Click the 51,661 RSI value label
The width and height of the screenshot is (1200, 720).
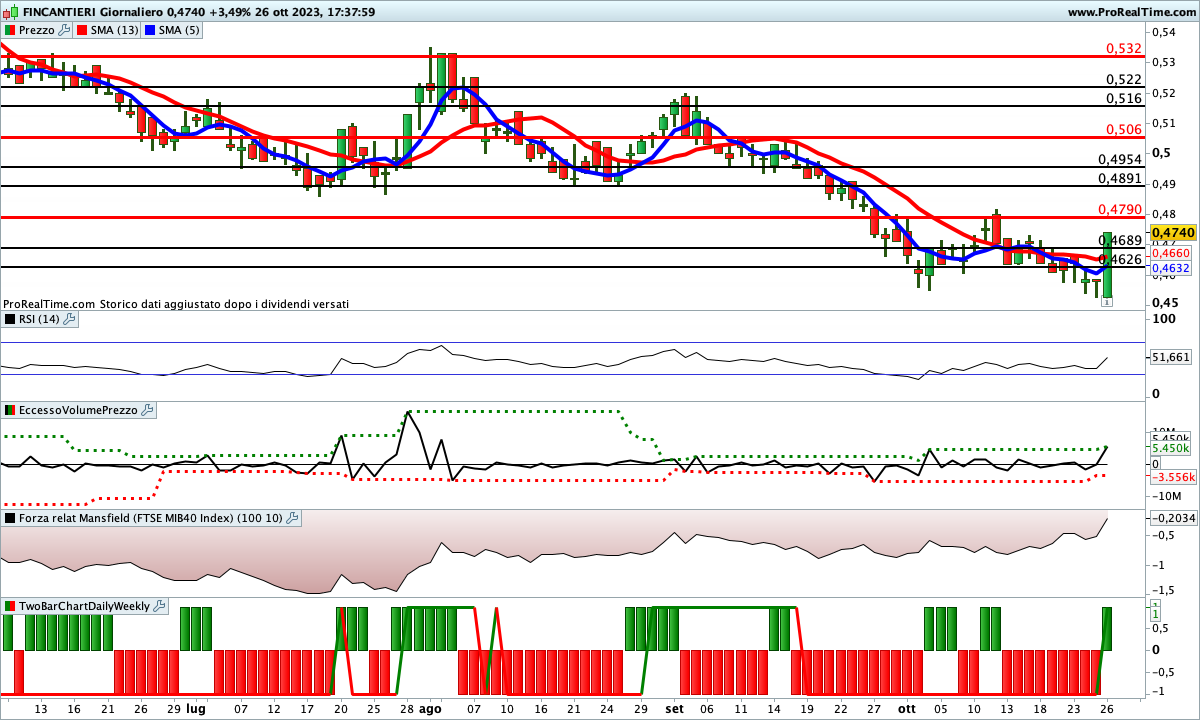[x=1171, y=356]
